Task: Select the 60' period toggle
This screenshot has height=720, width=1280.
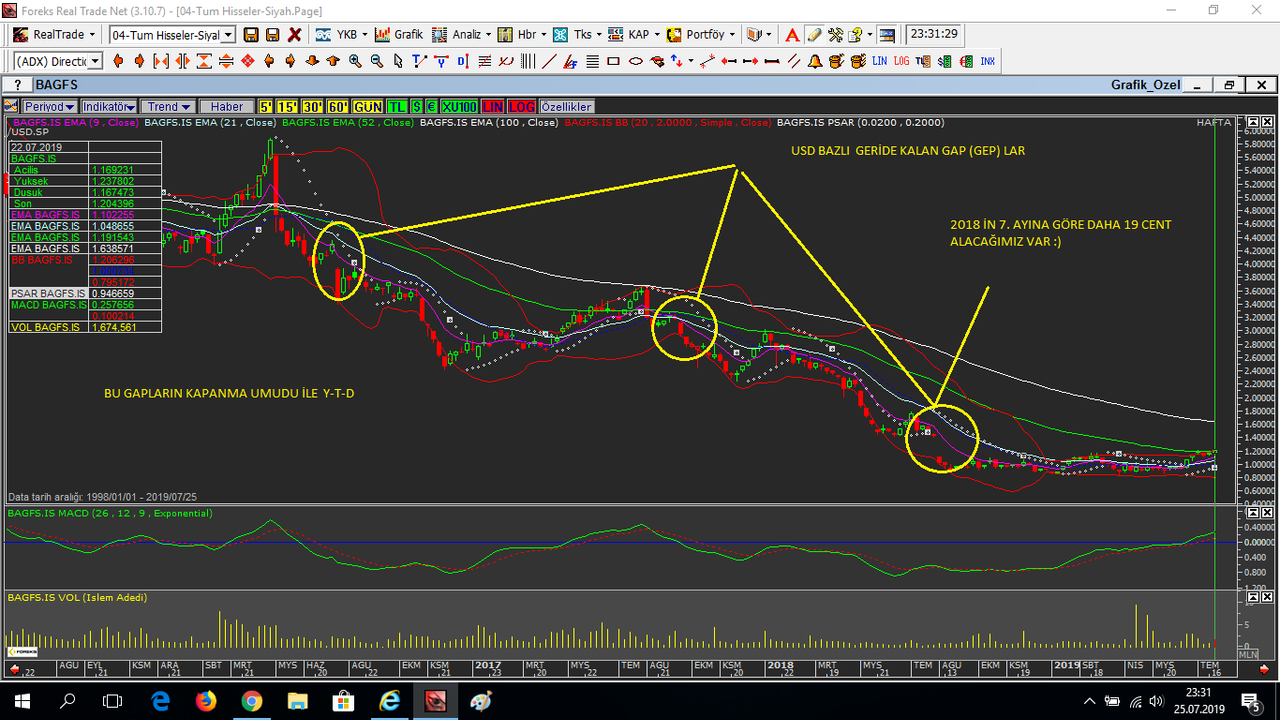Action: pyautogui.click(x=338, y=106)
